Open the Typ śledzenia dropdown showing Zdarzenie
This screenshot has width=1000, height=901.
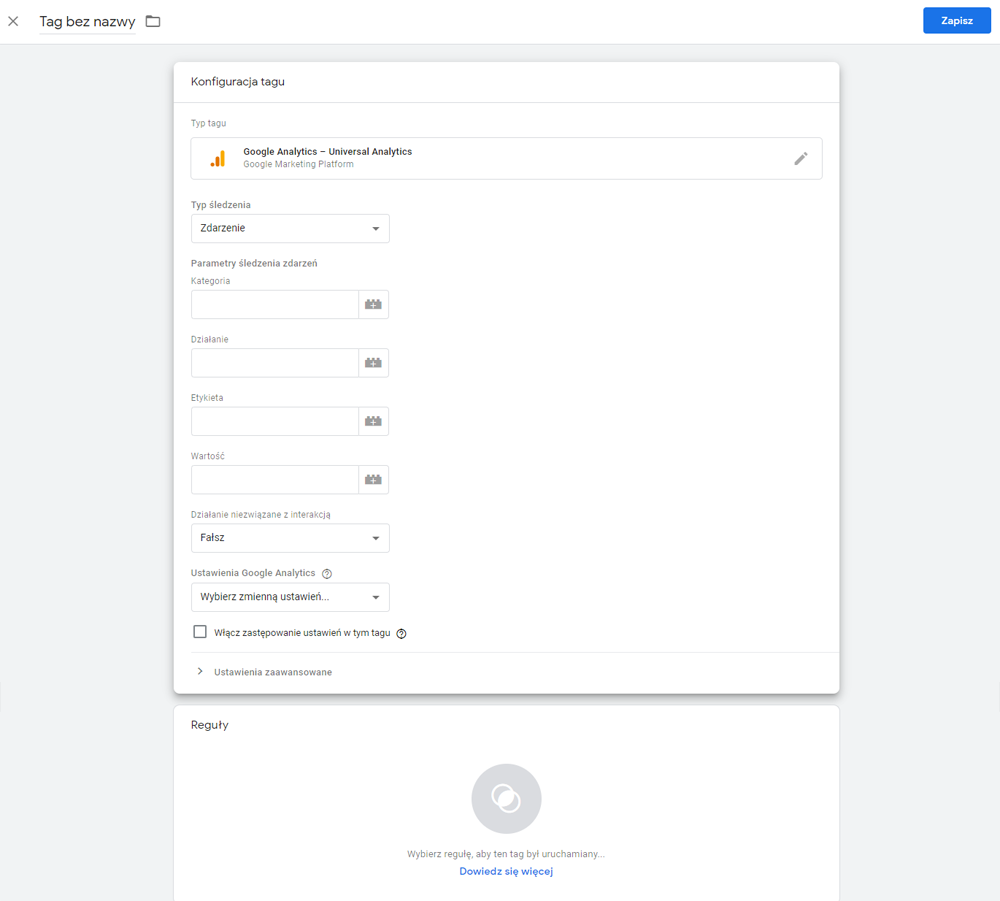click(290, 228)
